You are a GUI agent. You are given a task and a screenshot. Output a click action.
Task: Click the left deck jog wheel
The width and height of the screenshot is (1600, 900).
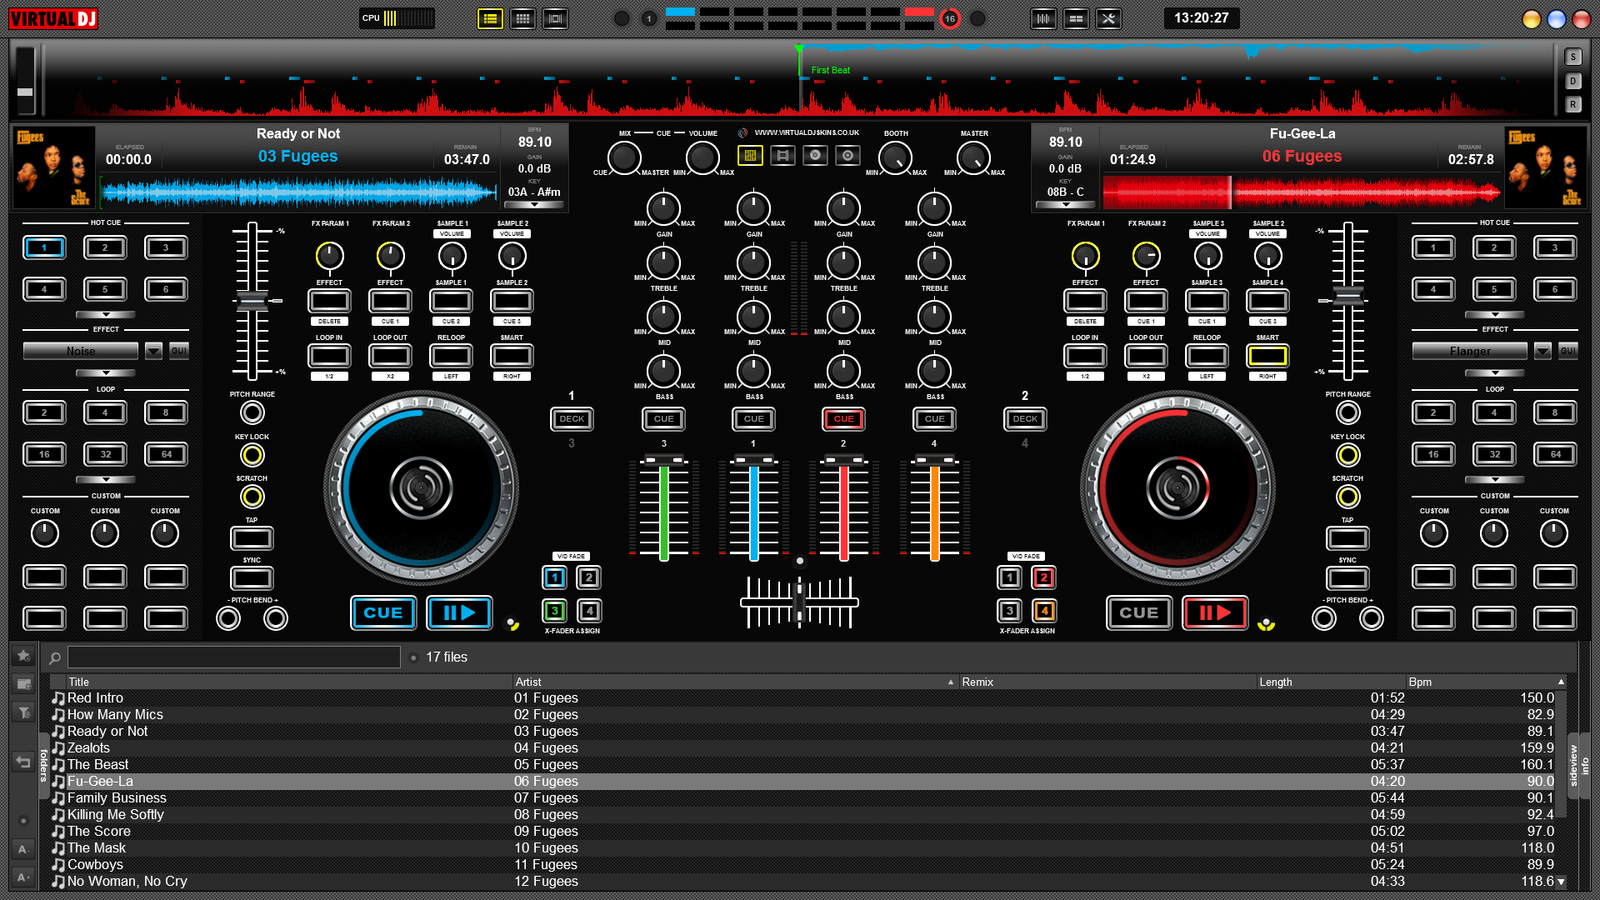click(x=421, y=488)
